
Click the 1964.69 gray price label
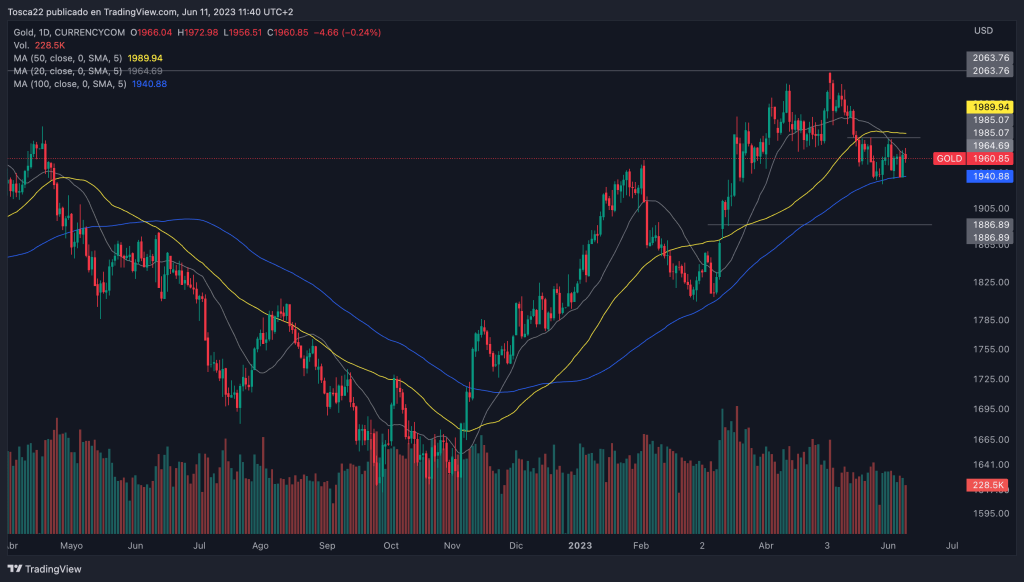click(990, 146)
